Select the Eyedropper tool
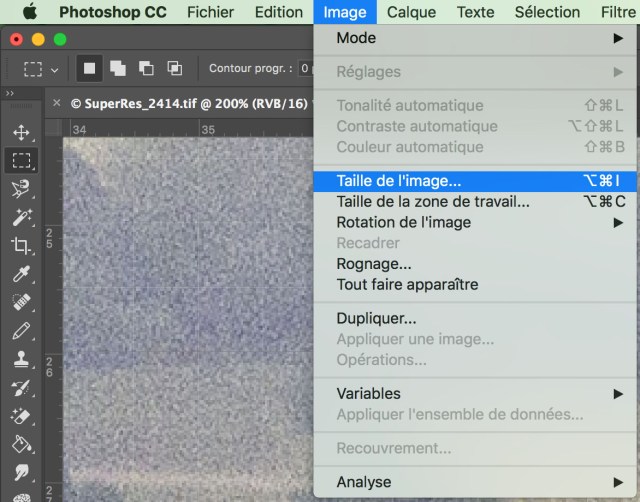640x502 pixels. (21, 273)
